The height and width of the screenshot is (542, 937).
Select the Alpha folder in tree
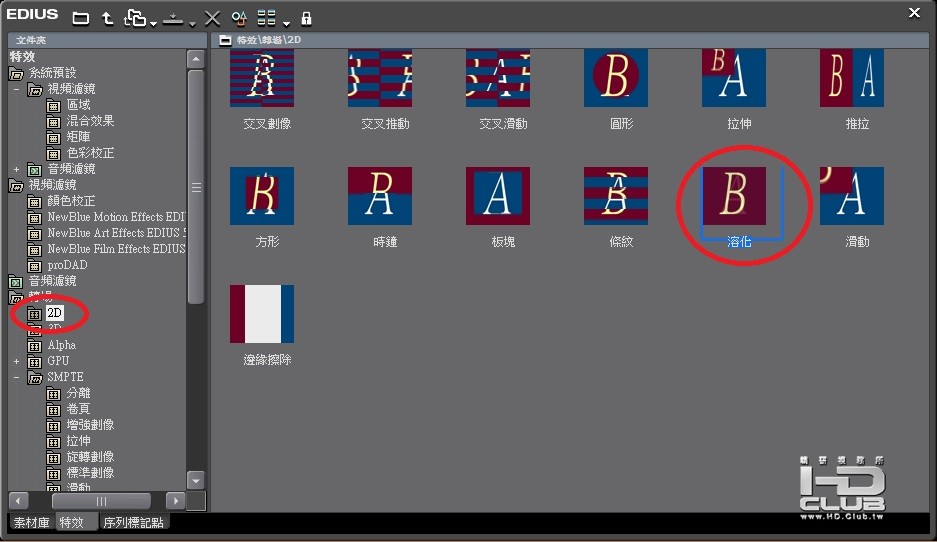tap(61, 345)
